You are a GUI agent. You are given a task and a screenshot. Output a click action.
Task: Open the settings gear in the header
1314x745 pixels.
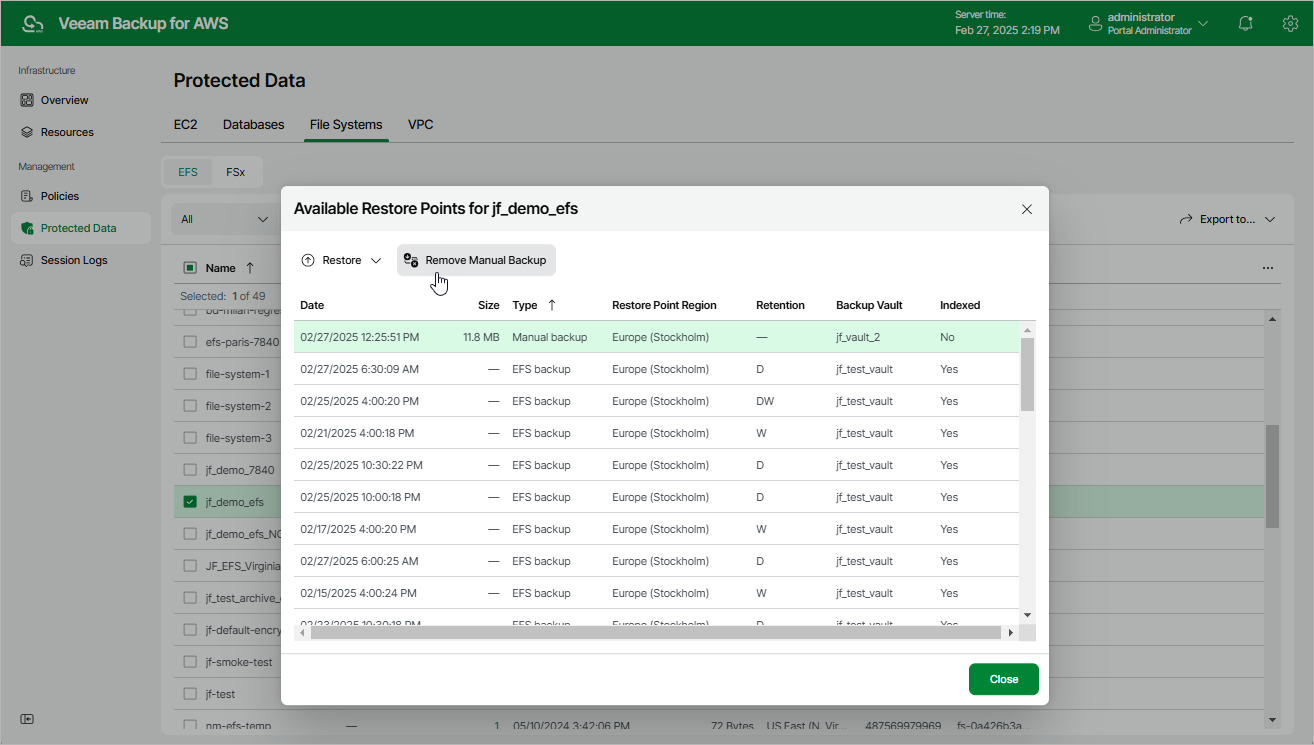pos(1290,23)
